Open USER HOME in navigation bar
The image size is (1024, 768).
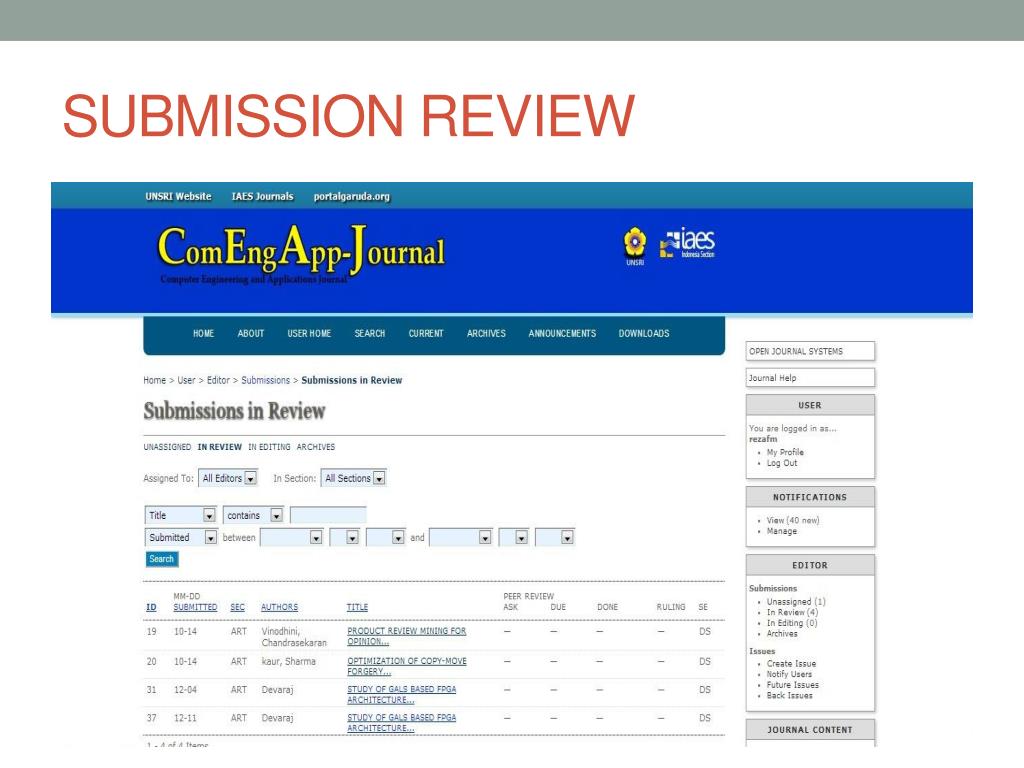click(309, 333)
